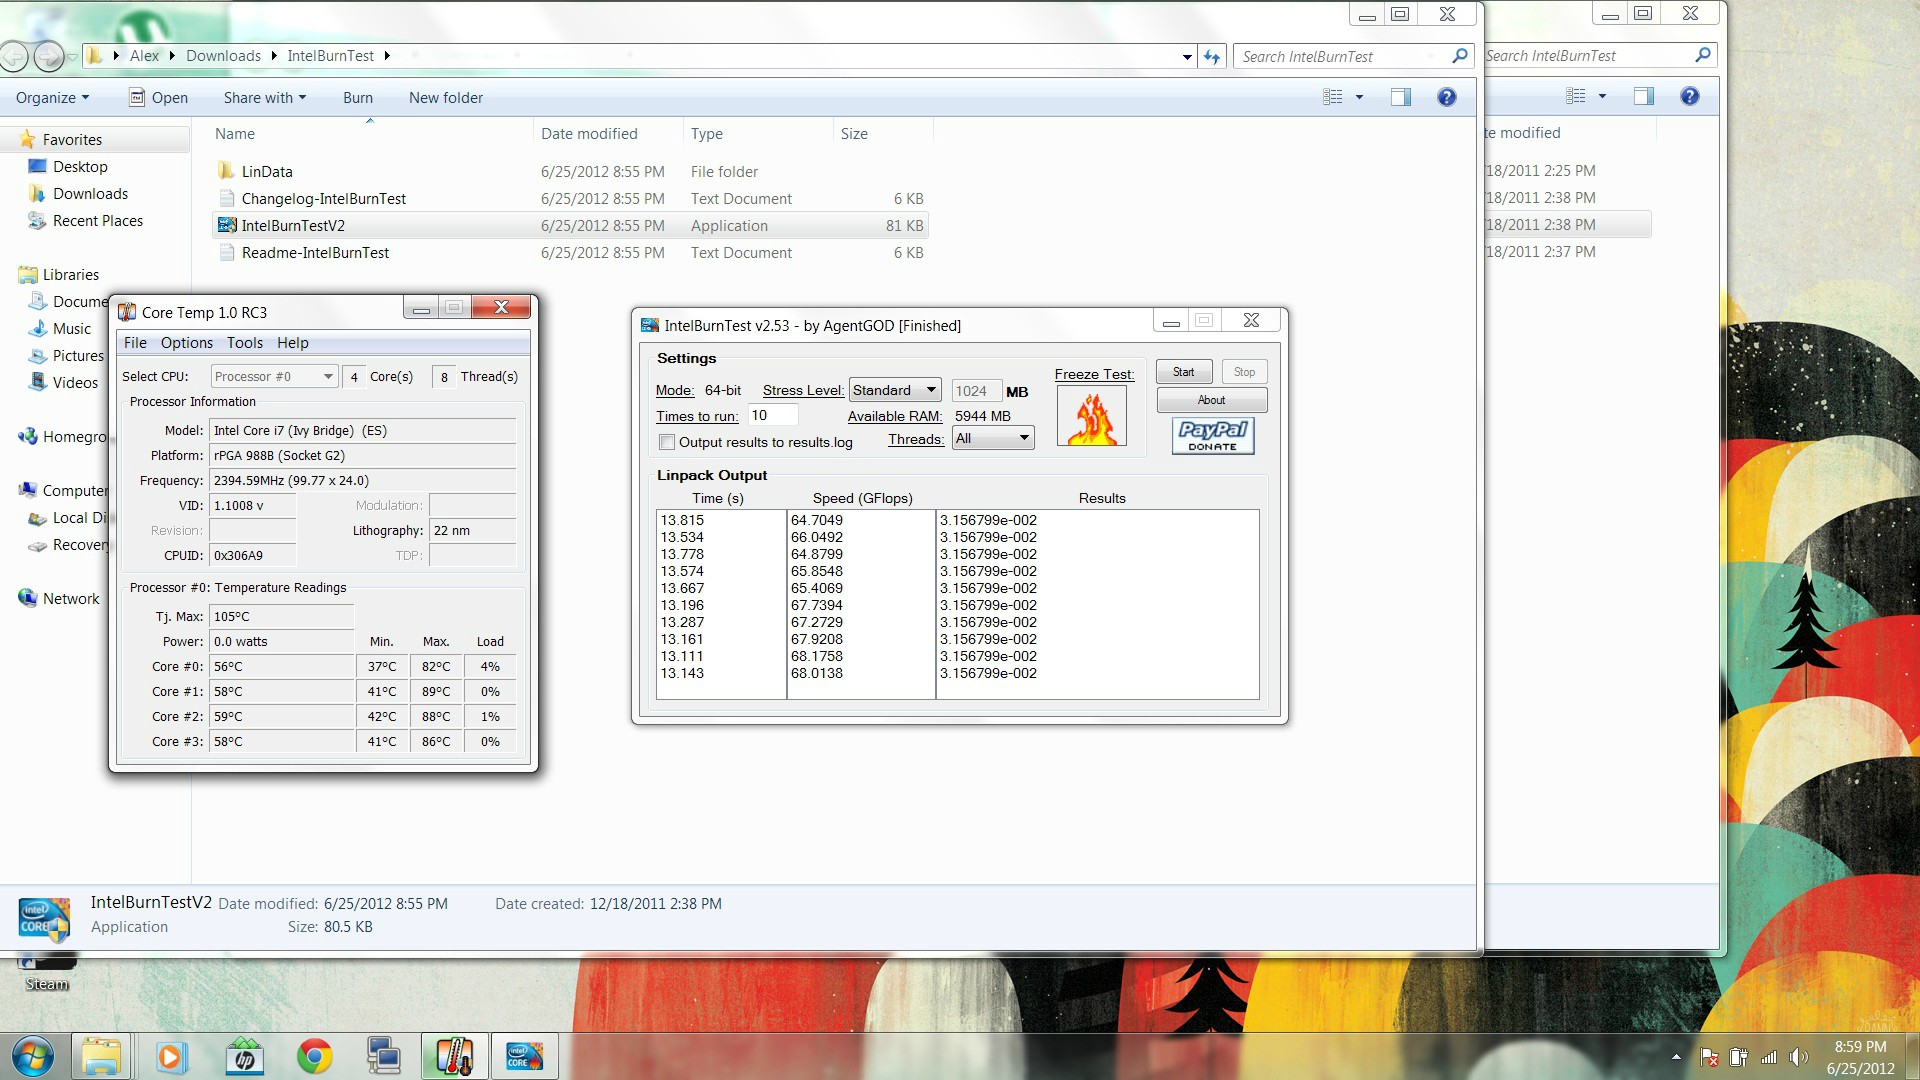The height and width of the screenshot is (1080, 1920).
Task: Click the Times to run input field
Action: 773,416
